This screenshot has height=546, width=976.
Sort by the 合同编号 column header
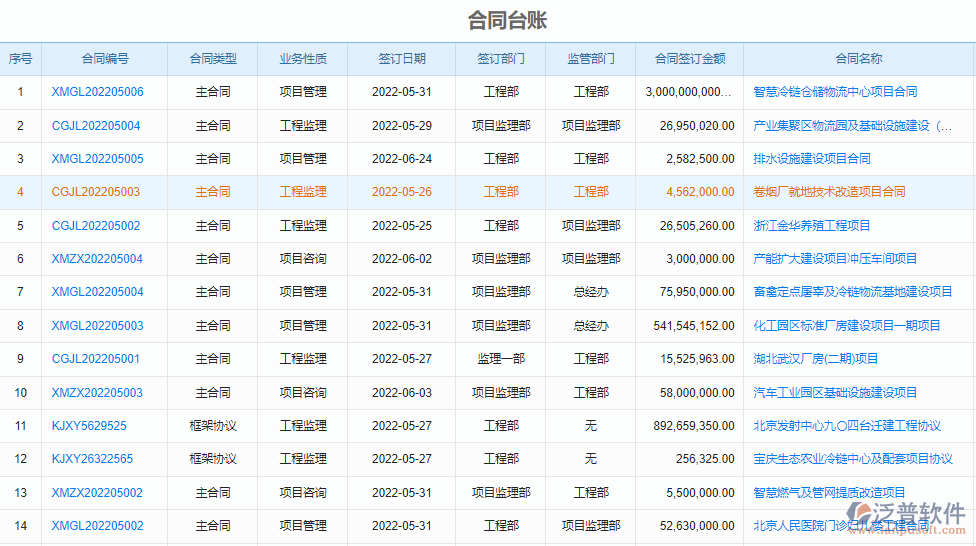105,59
